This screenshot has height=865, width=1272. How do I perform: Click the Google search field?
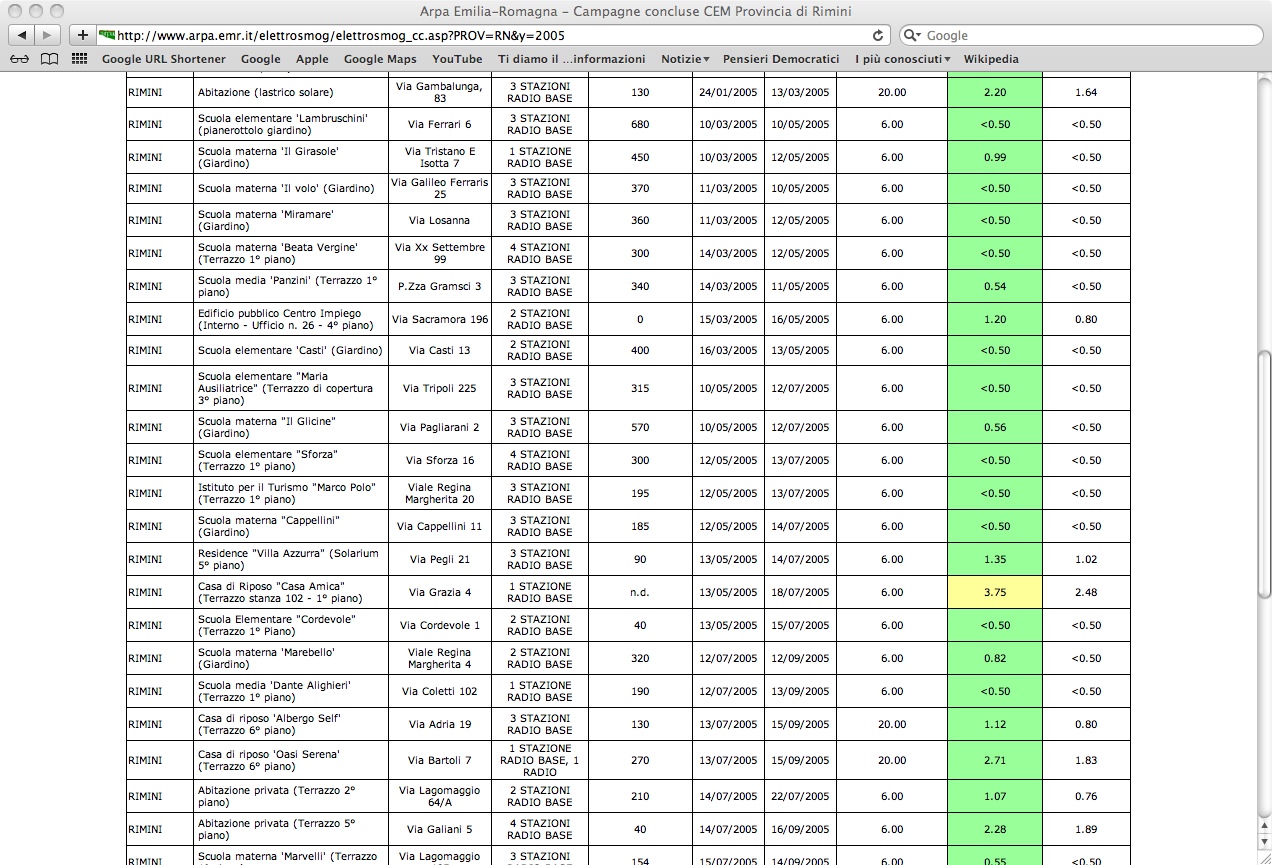[1082, 35]
